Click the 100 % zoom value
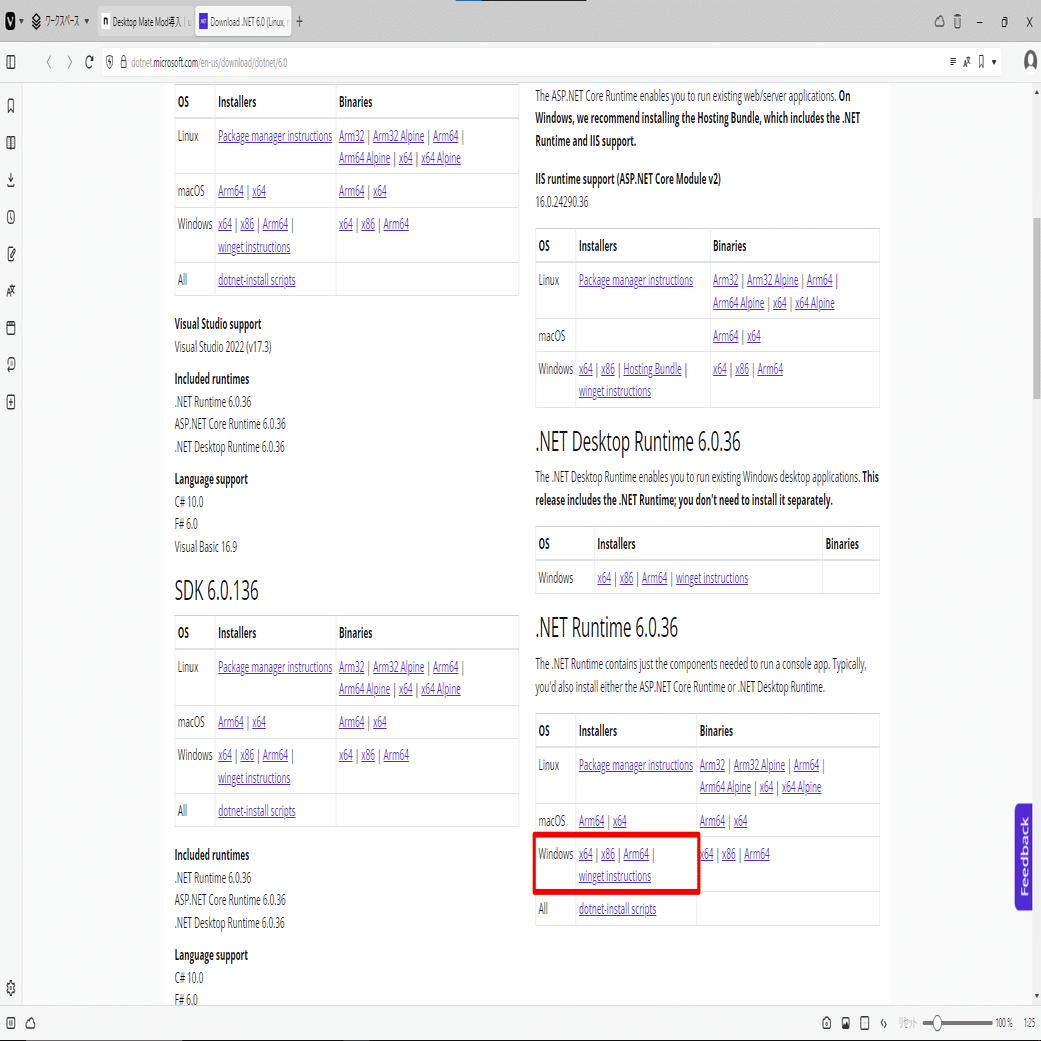1041x1041 pixels. 1004,1023
